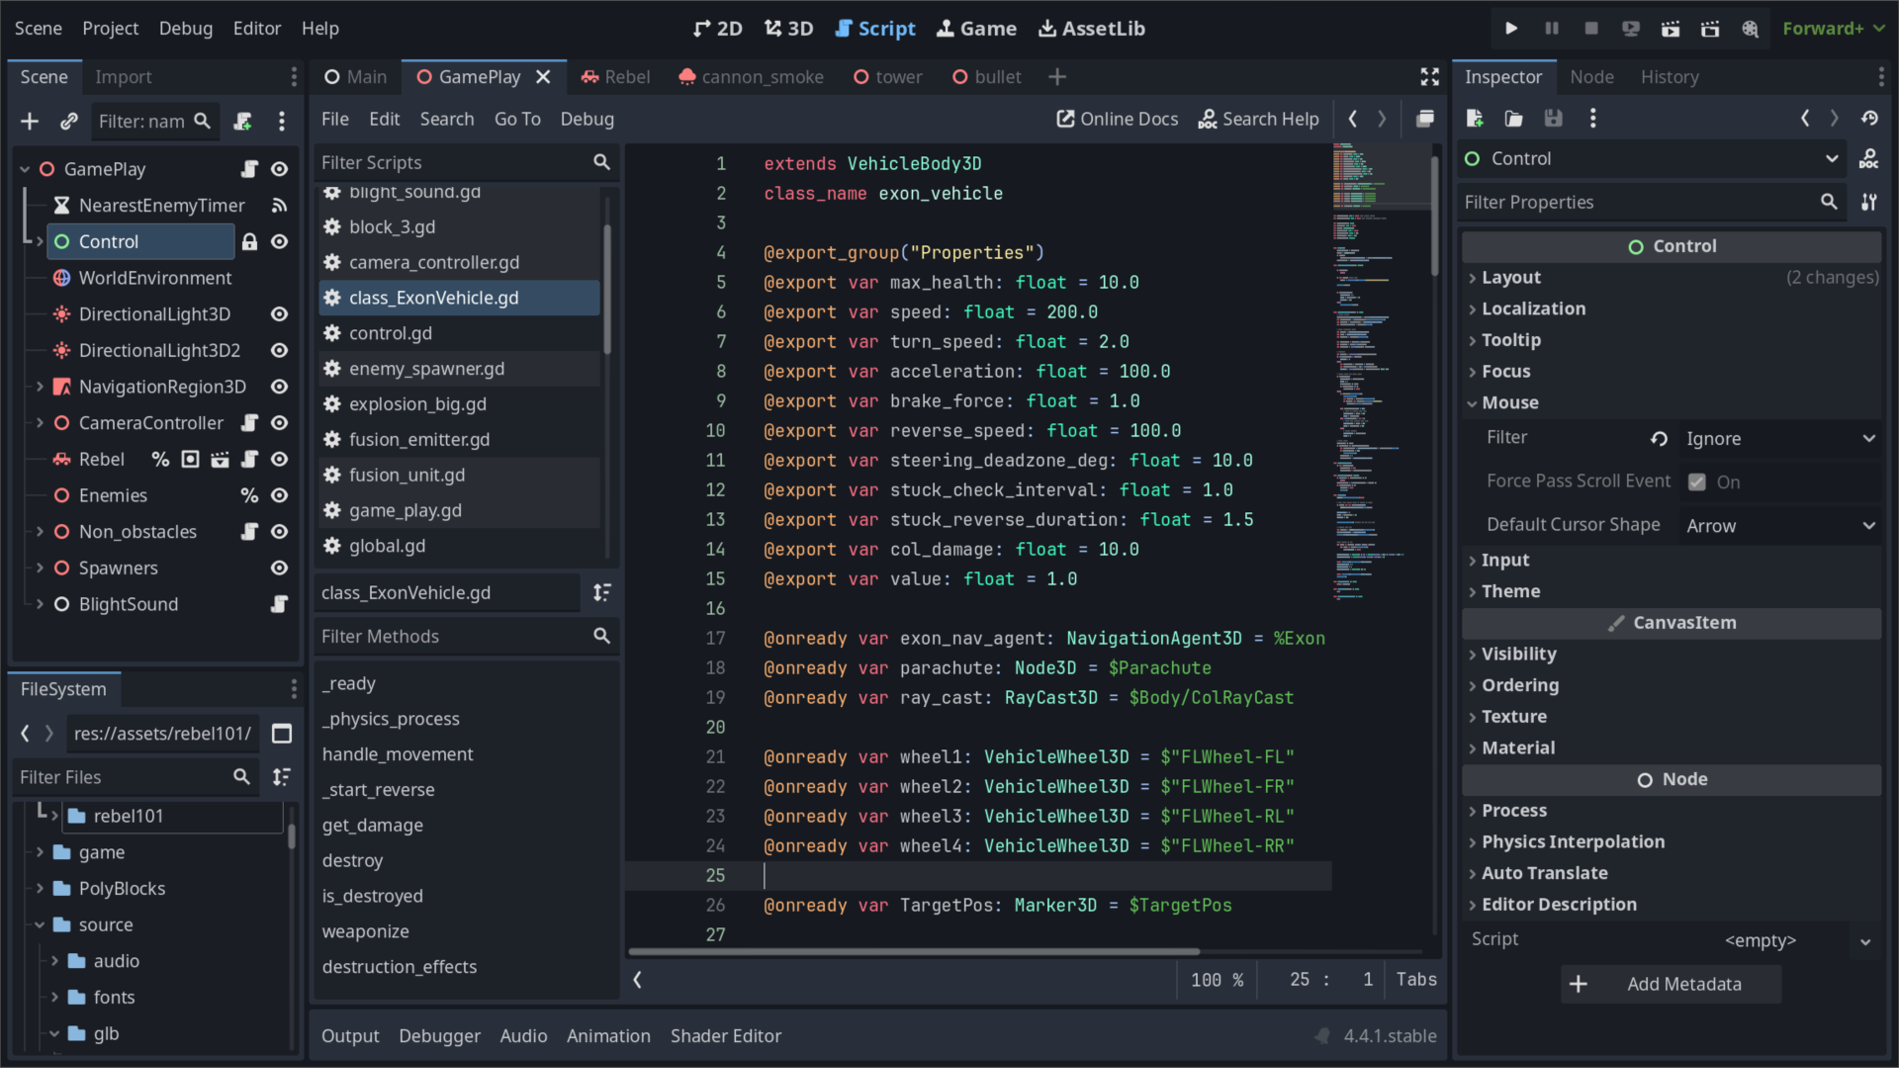Create a new resource in the Inspector
The height and width of the screenshot is (1068, 1899).
tap(1473, 118)
